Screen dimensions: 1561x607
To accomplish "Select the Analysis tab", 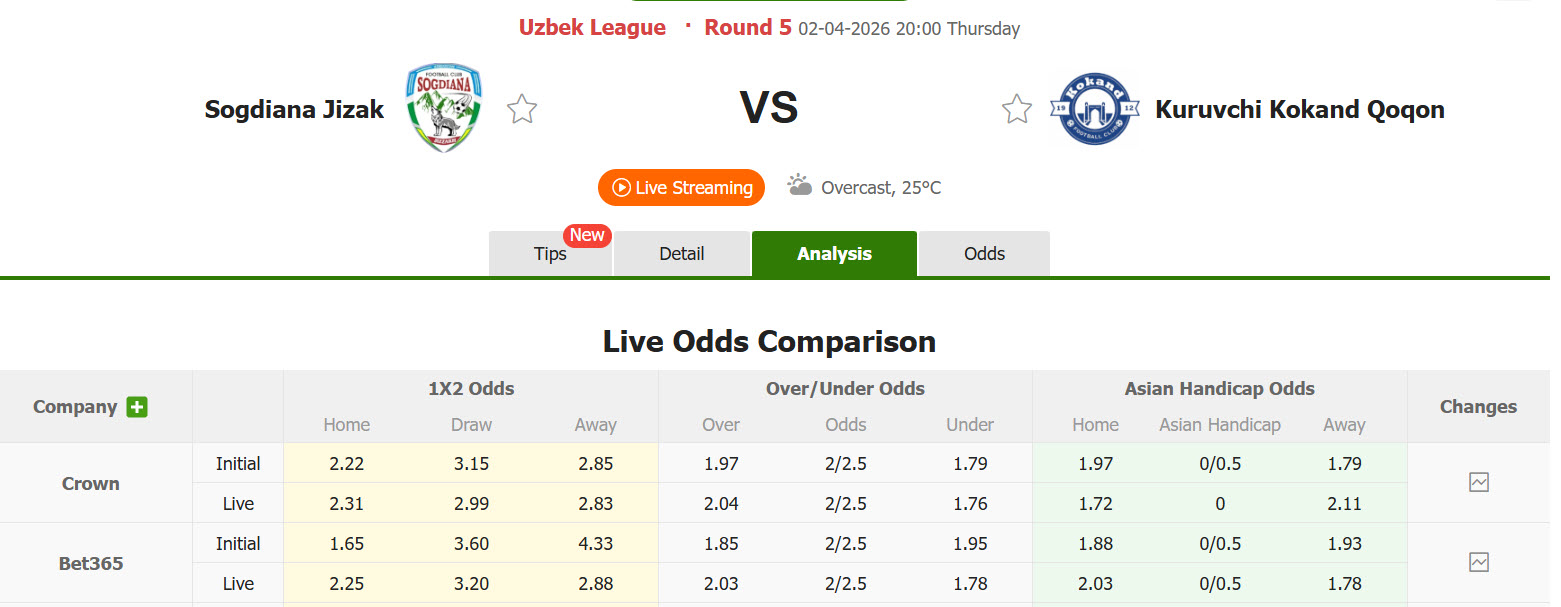I will tap(834, 254).
